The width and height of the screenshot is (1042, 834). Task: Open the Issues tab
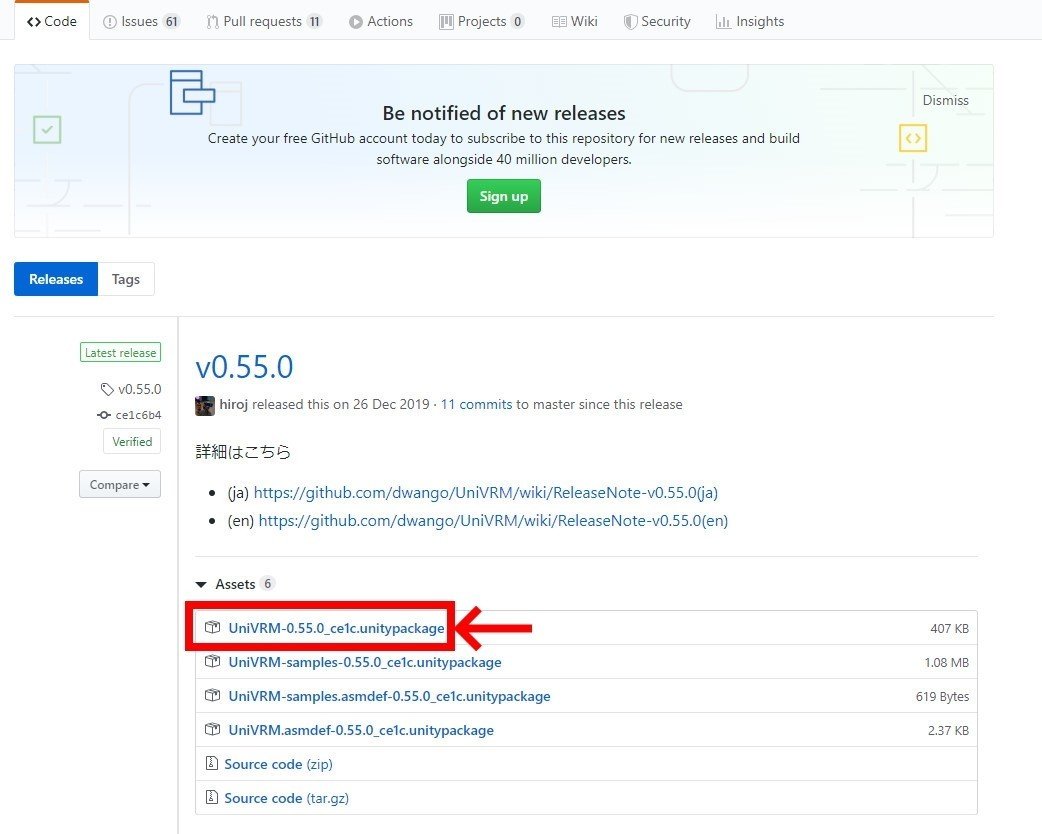[141, 21]
